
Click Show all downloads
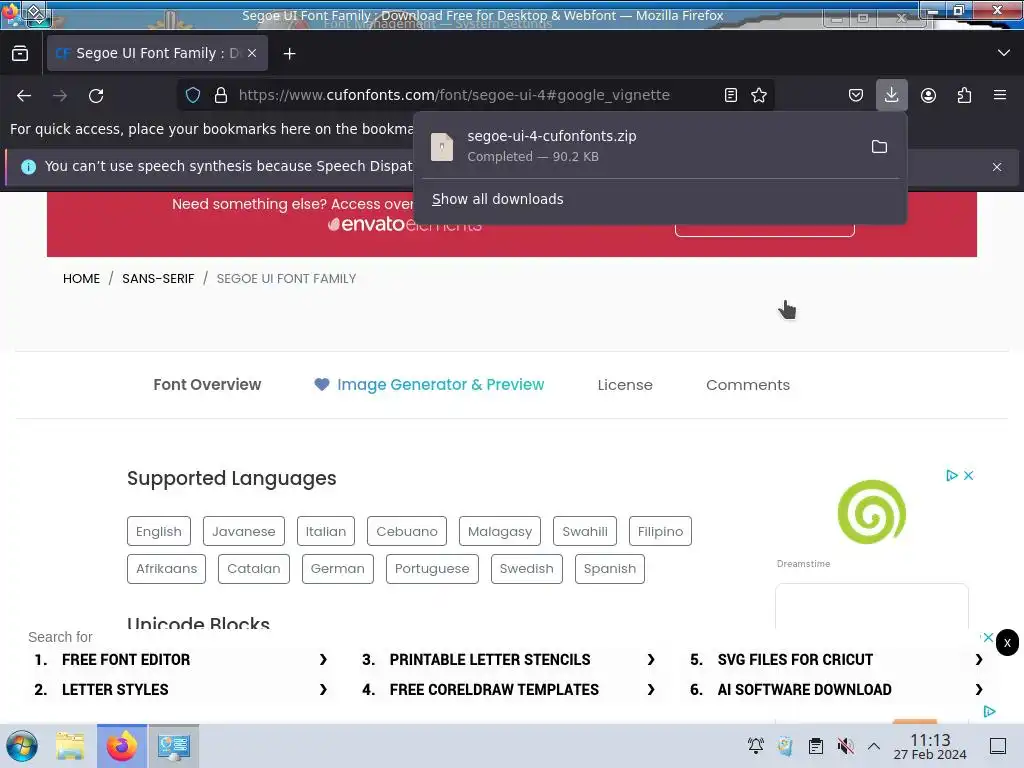[x=498, y=199]
